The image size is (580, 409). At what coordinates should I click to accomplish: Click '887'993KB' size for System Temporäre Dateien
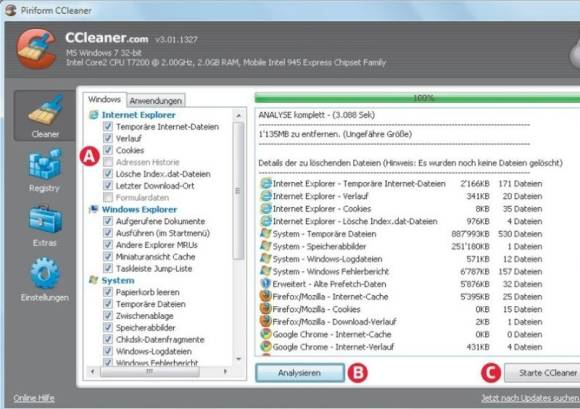click(x=471, y=234)
